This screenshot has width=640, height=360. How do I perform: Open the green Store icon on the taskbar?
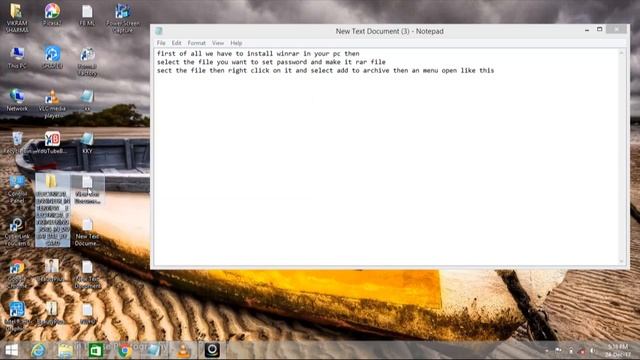[x=95, y=350]
